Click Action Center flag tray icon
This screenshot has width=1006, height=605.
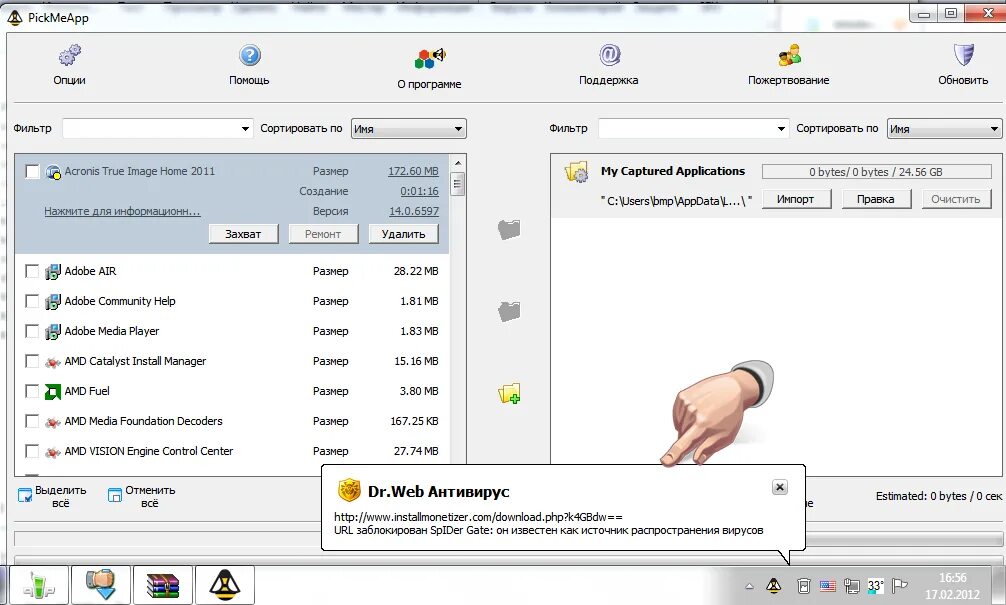click(900, 585)
